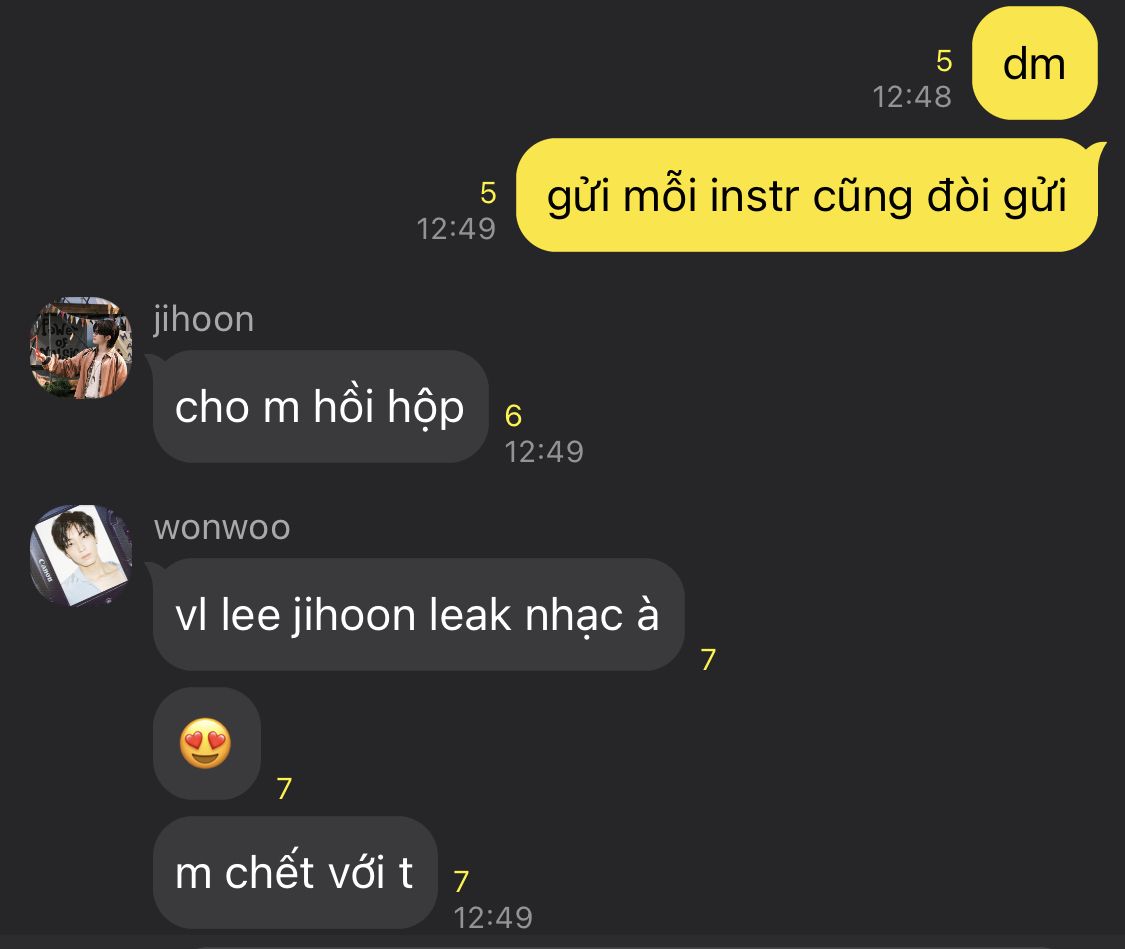Select the yellow "dm" message bubble

(1035, 64)
